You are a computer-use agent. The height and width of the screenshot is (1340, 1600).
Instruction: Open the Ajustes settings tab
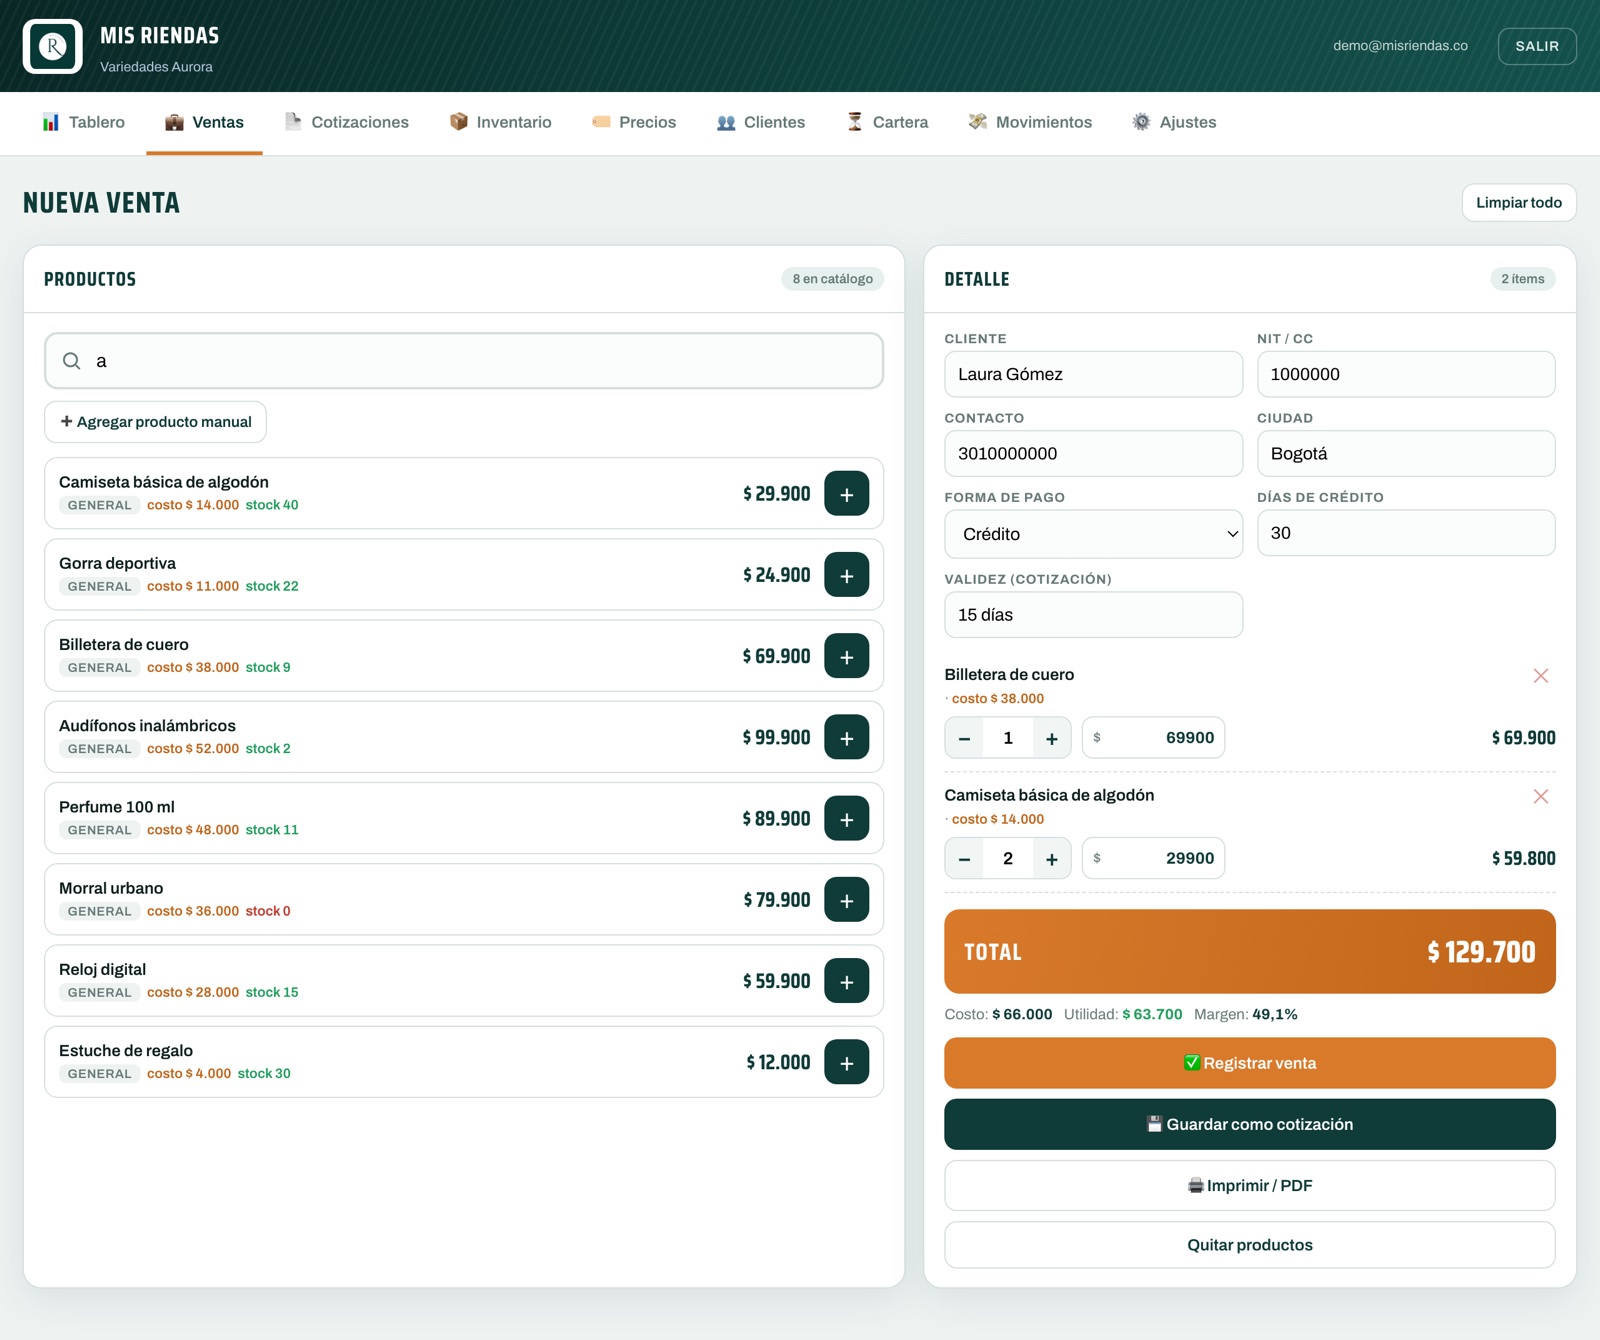pyautogui.click(x=1174, y=122)
